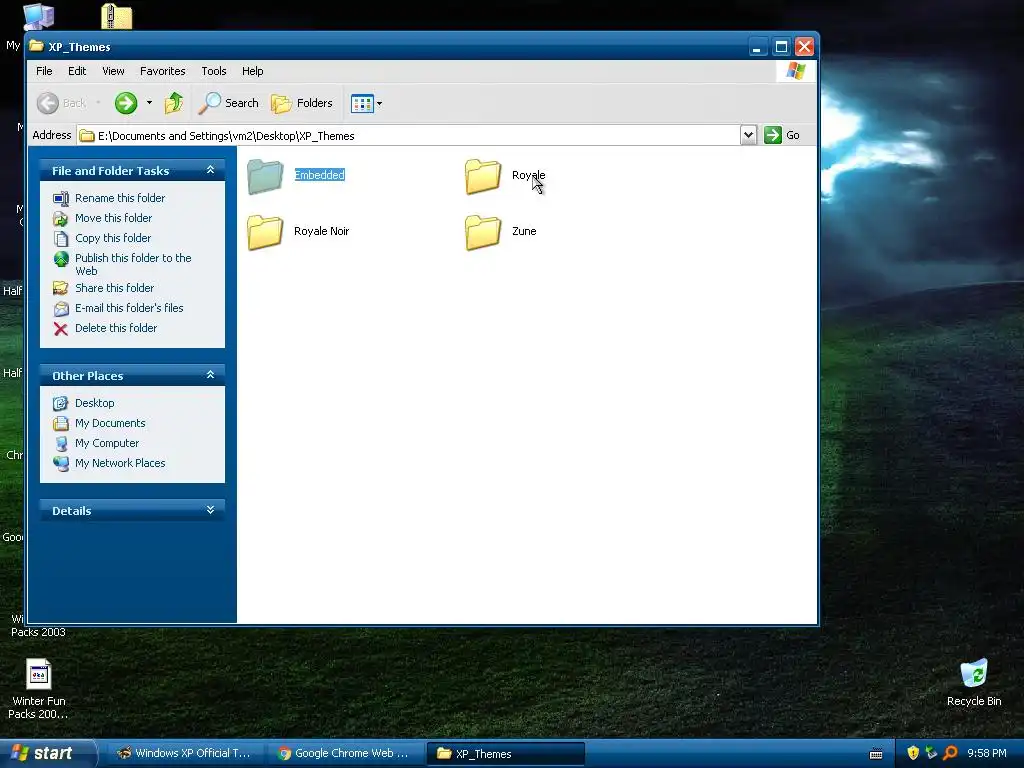Open the Search pane

229,103
